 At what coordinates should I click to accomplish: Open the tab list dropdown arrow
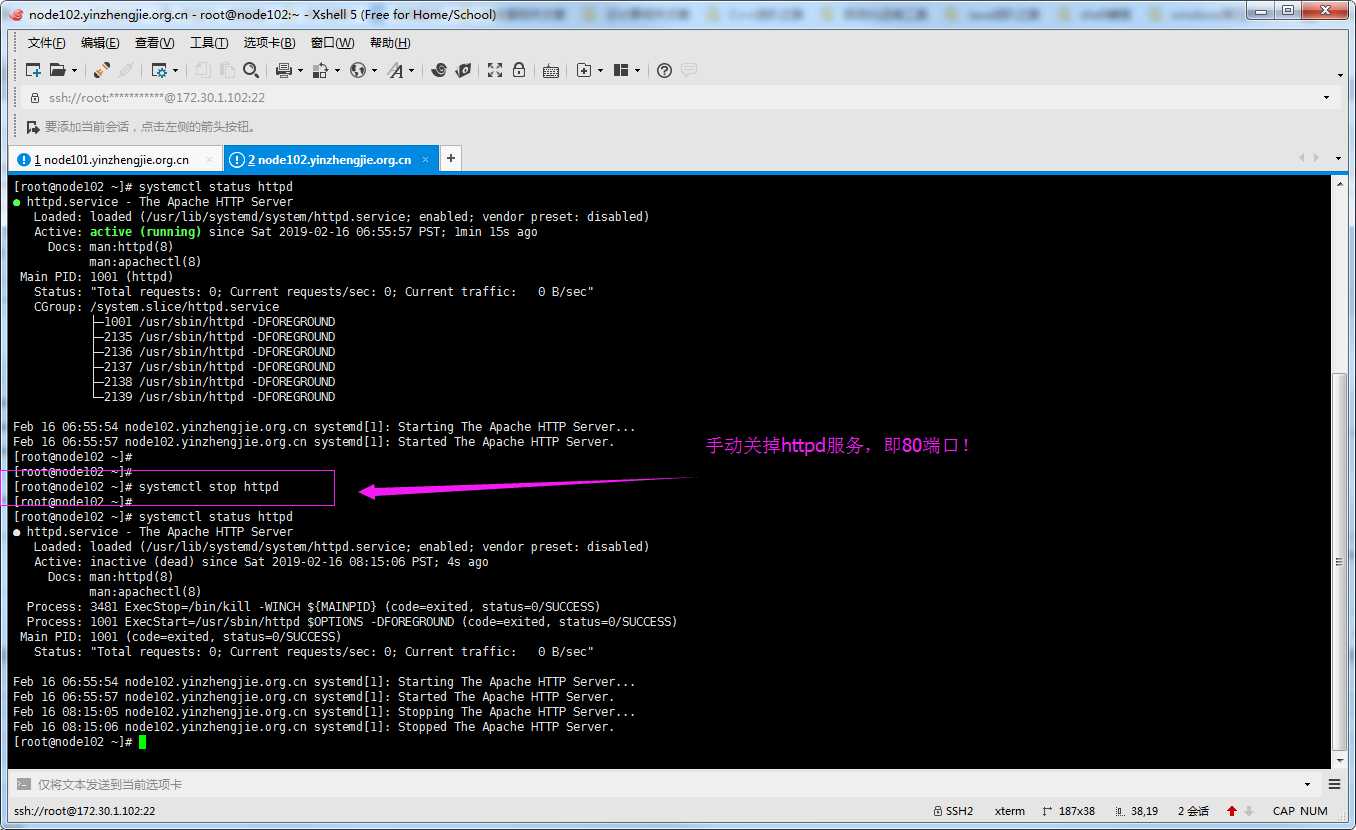[x=1339, y=158]
